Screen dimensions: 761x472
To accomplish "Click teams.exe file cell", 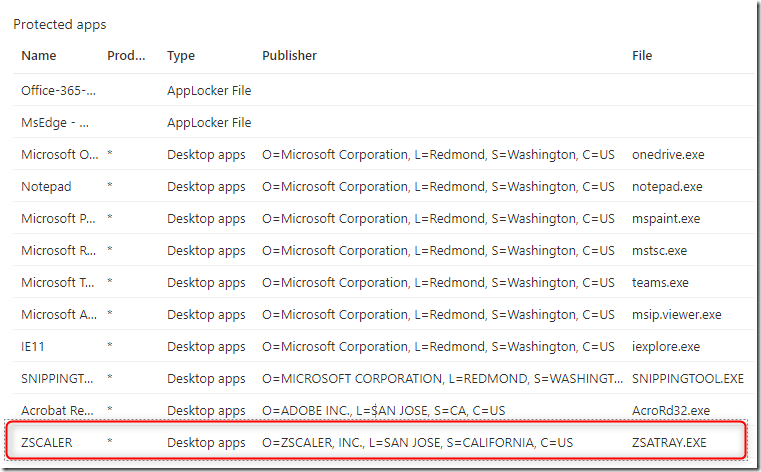I will point(660,283).
